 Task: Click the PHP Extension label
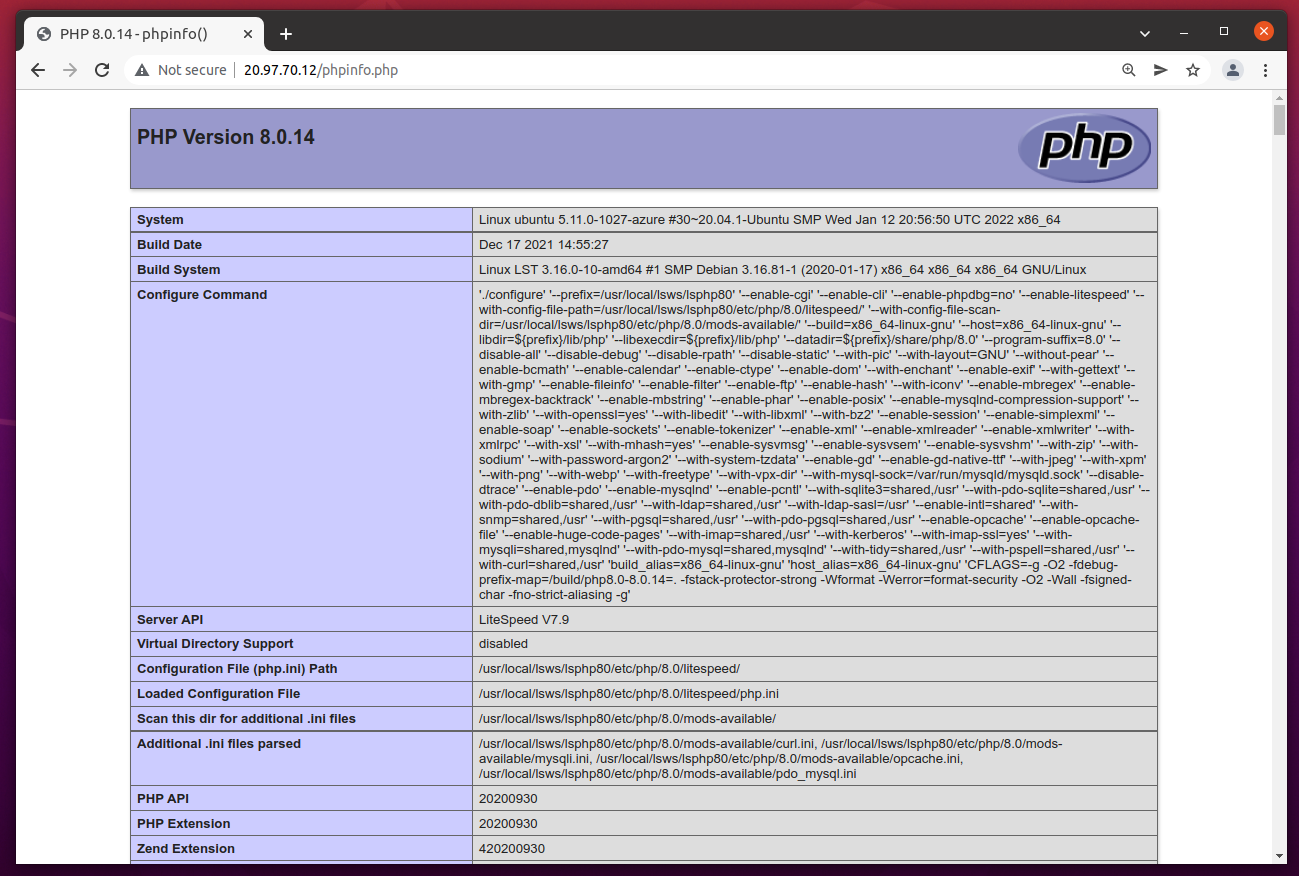184,824
